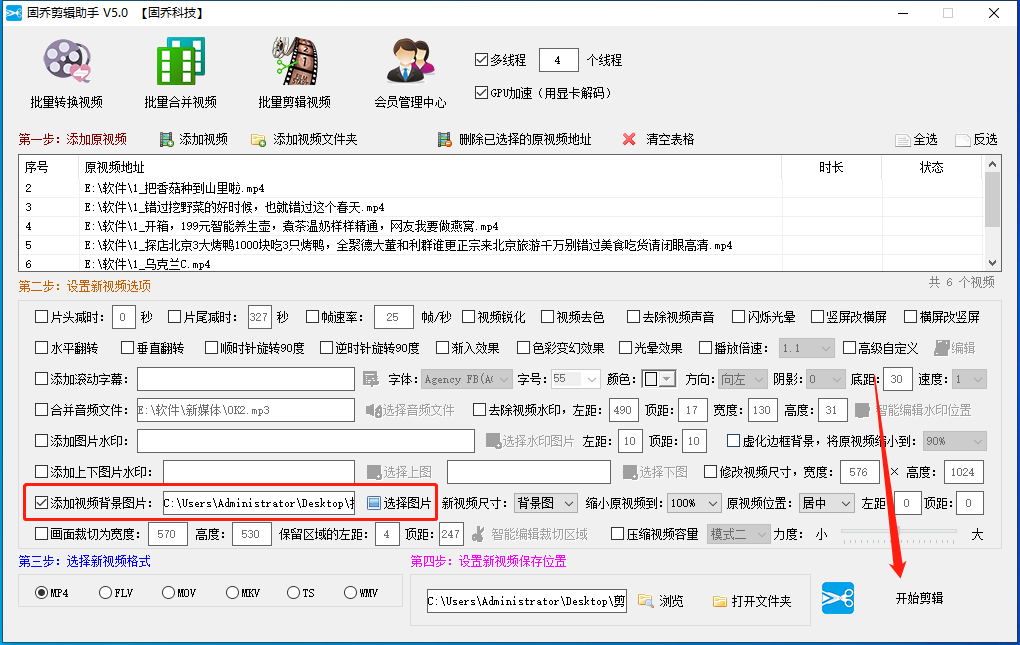Click the scissors 开始剪辑 icon

(x=838, y=599)
